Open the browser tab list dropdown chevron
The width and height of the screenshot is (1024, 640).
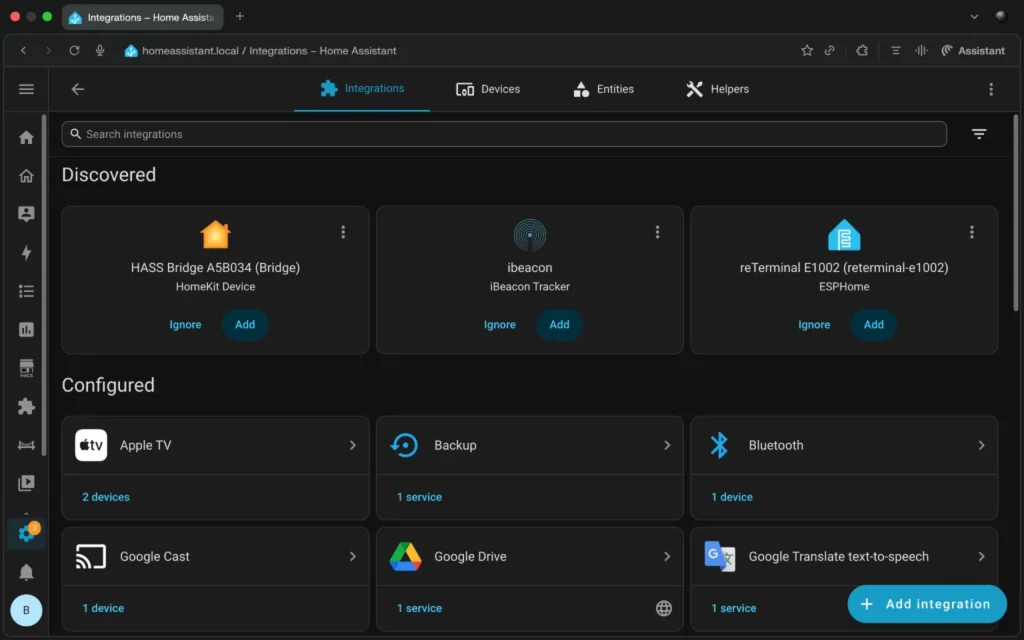click(x=974, y=17)
